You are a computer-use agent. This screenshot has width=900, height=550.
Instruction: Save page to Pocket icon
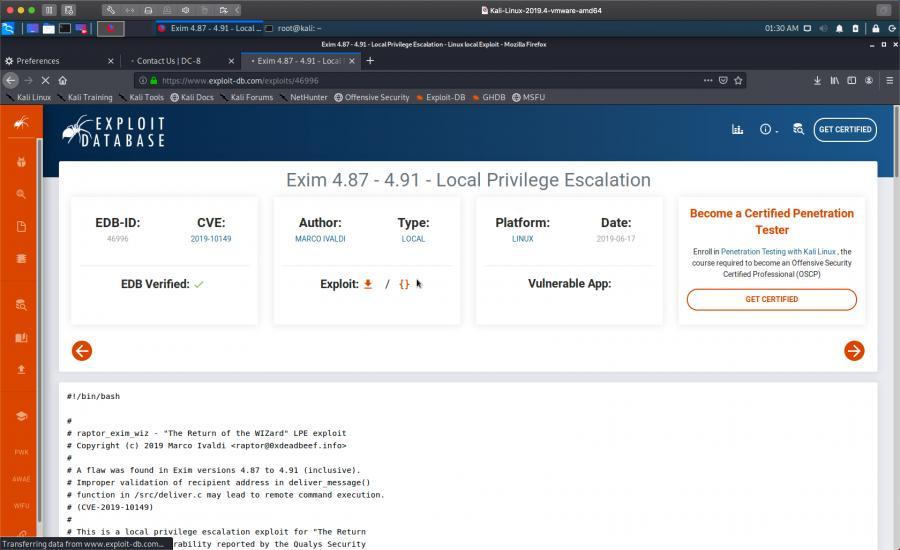coord(723,80)
